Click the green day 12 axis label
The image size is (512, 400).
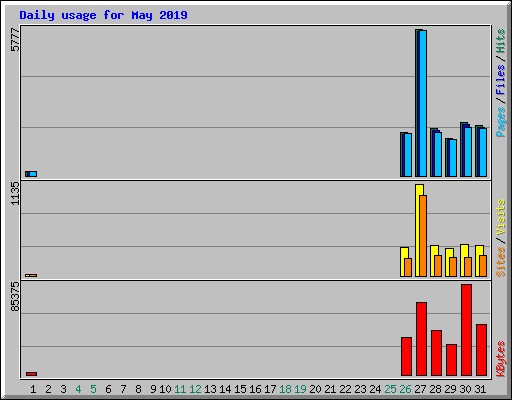[x=195, y=389]
